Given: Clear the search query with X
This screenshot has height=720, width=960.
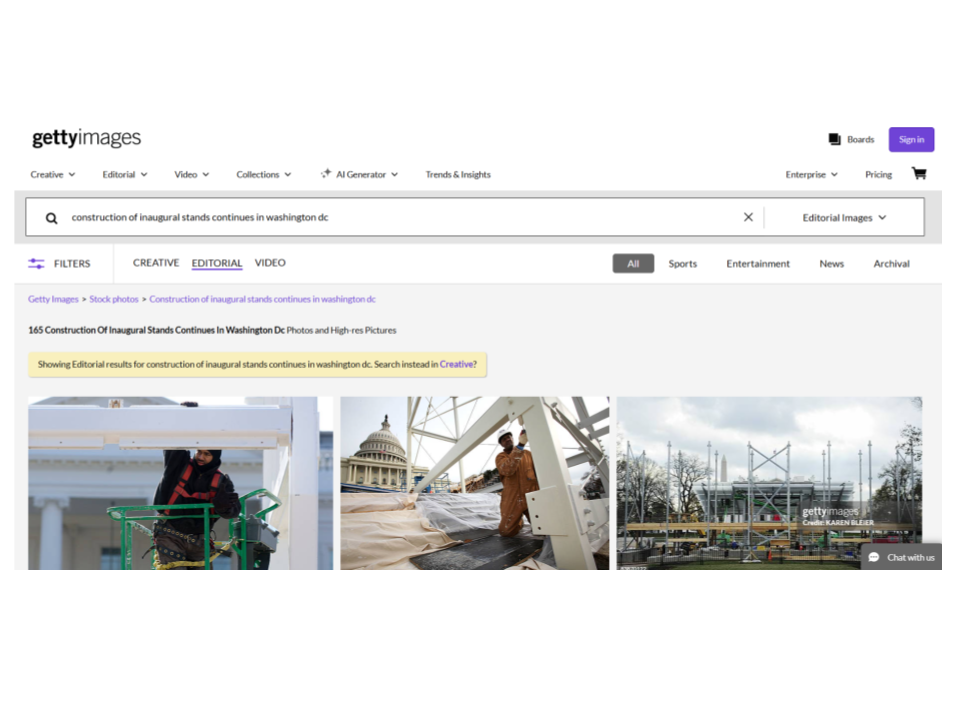Looking at the screenshot, I should tap(748, 217).
